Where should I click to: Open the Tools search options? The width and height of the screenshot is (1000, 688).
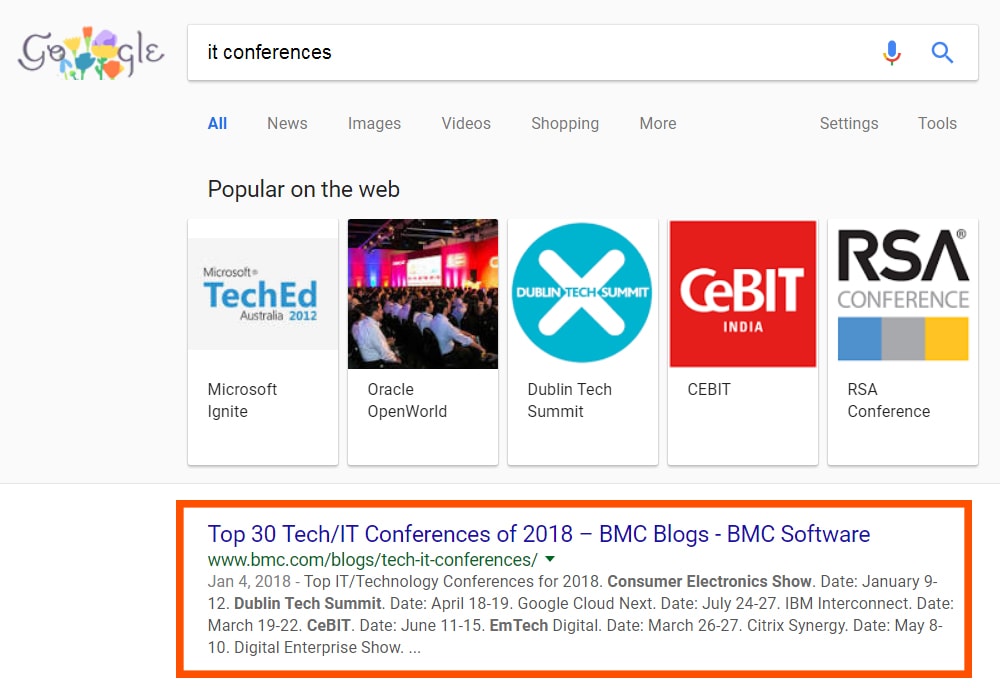937,124
